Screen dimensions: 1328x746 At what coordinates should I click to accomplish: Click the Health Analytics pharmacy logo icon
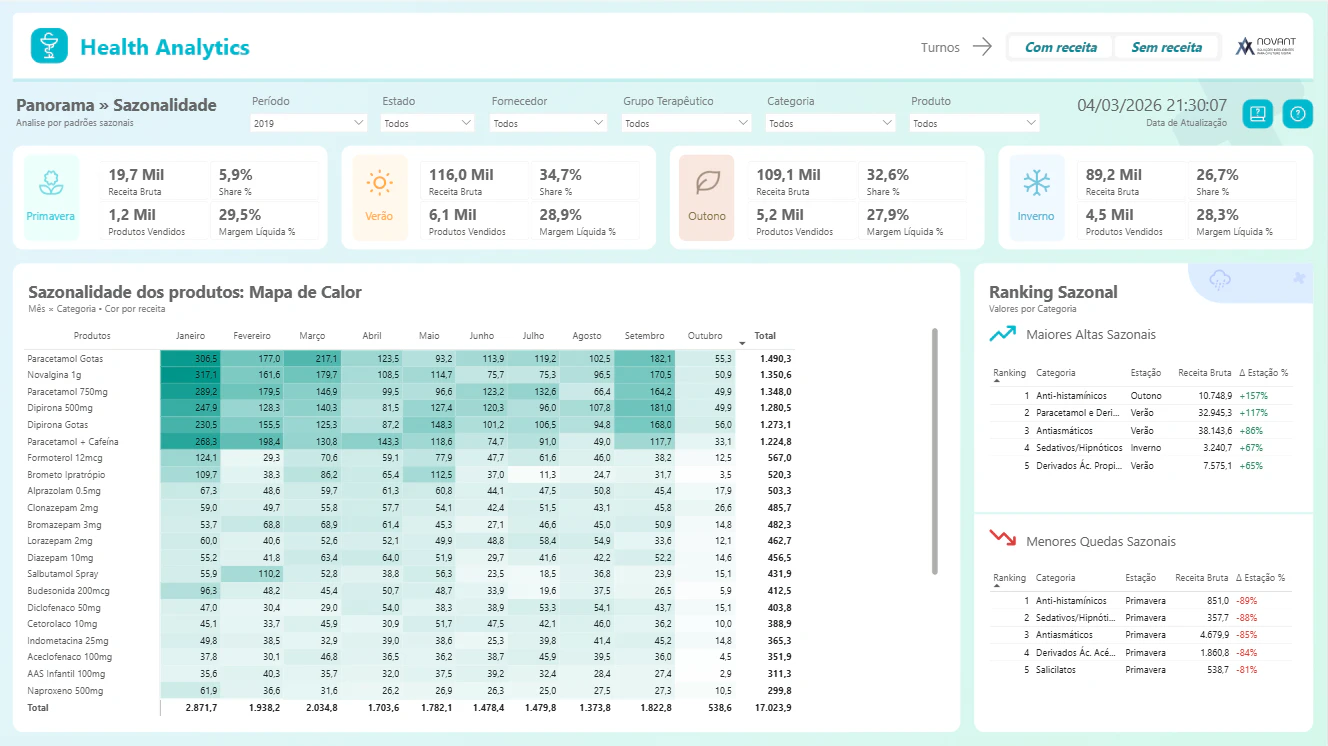(x=49, y=46)
